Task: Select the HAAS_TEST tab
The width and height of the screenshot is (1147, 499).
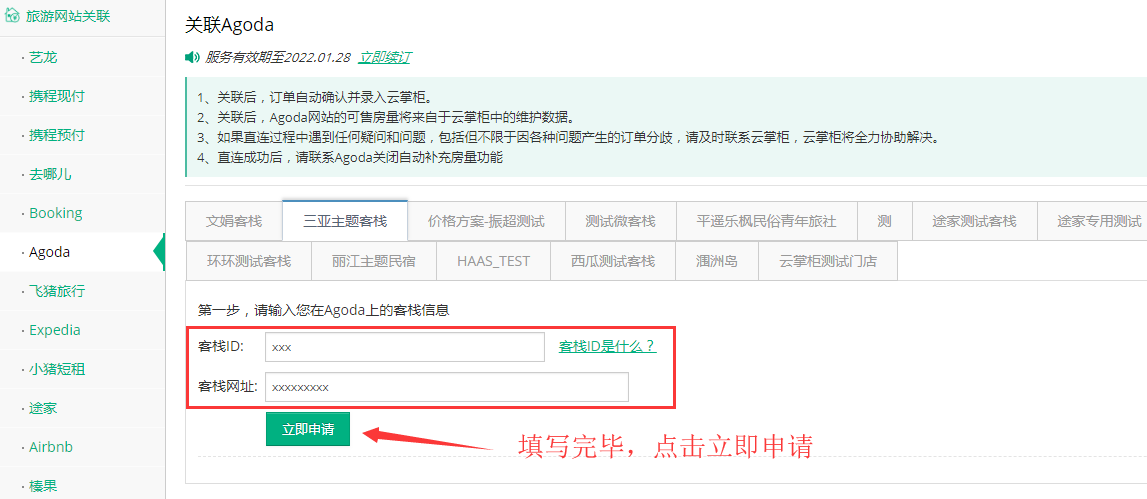Action: (x=493, y=261)
